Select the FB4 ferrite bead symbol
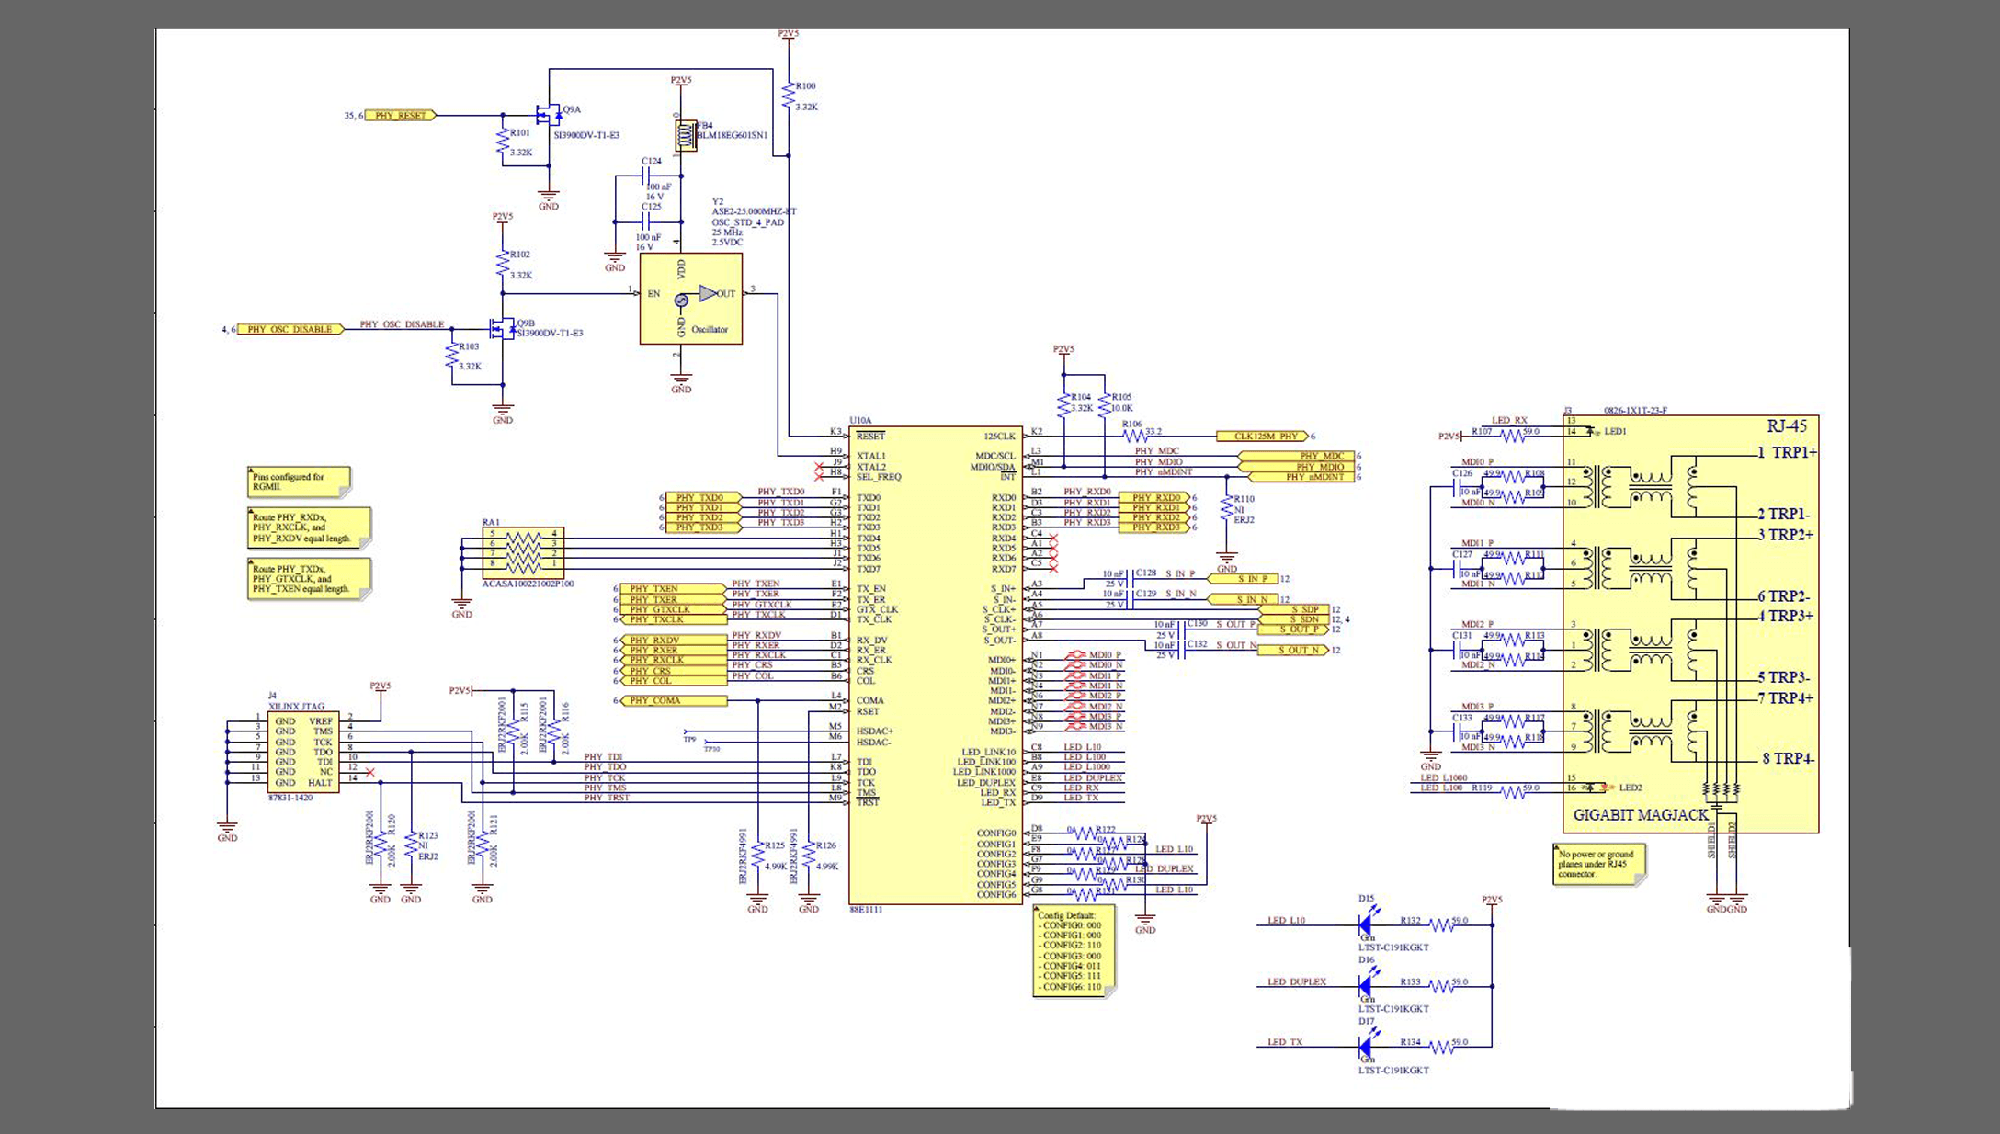 point(686,136)
